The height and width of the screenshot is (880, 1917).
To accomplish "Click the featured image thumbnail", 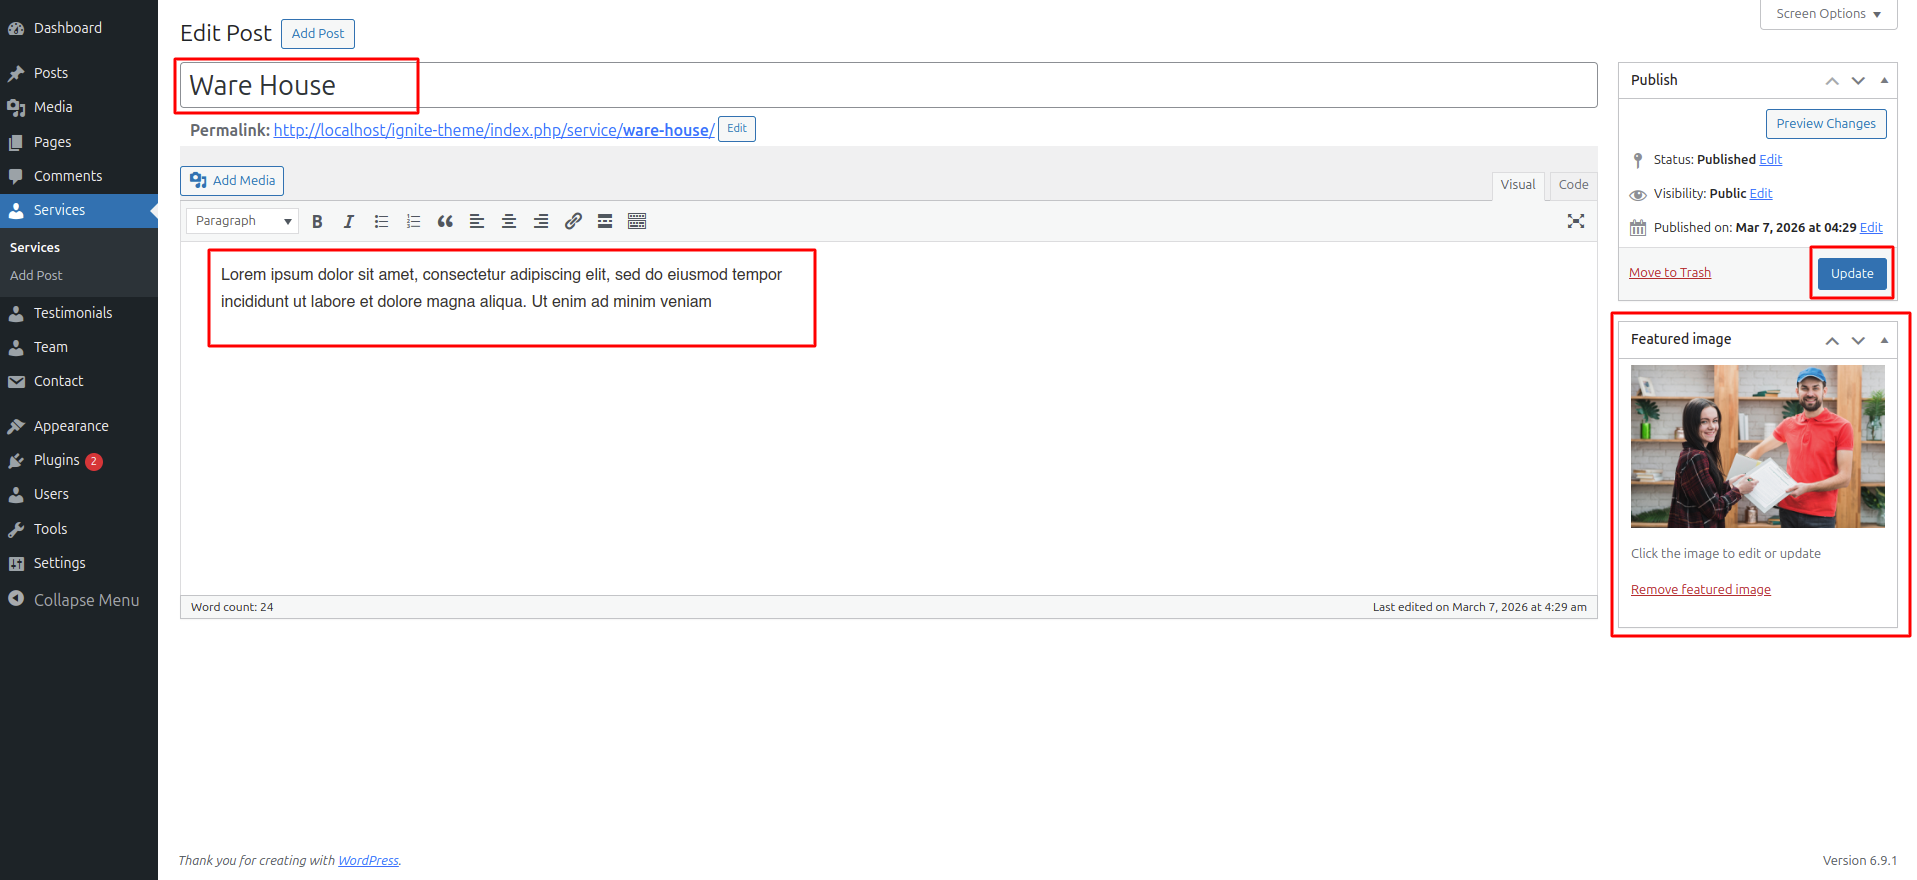I will coord(1757,446).
